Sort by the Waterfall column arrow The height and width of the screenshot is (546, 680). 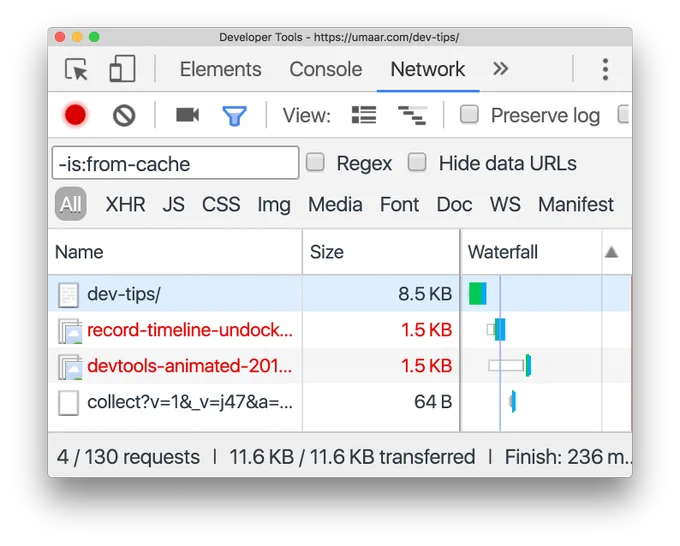pos(611,252)
